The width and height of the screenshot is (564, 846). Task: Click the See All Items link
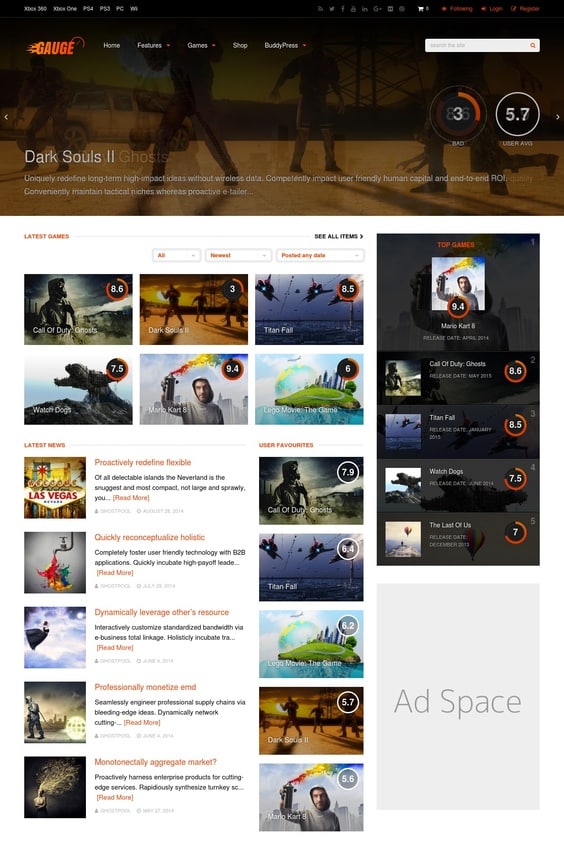point(338,236)
